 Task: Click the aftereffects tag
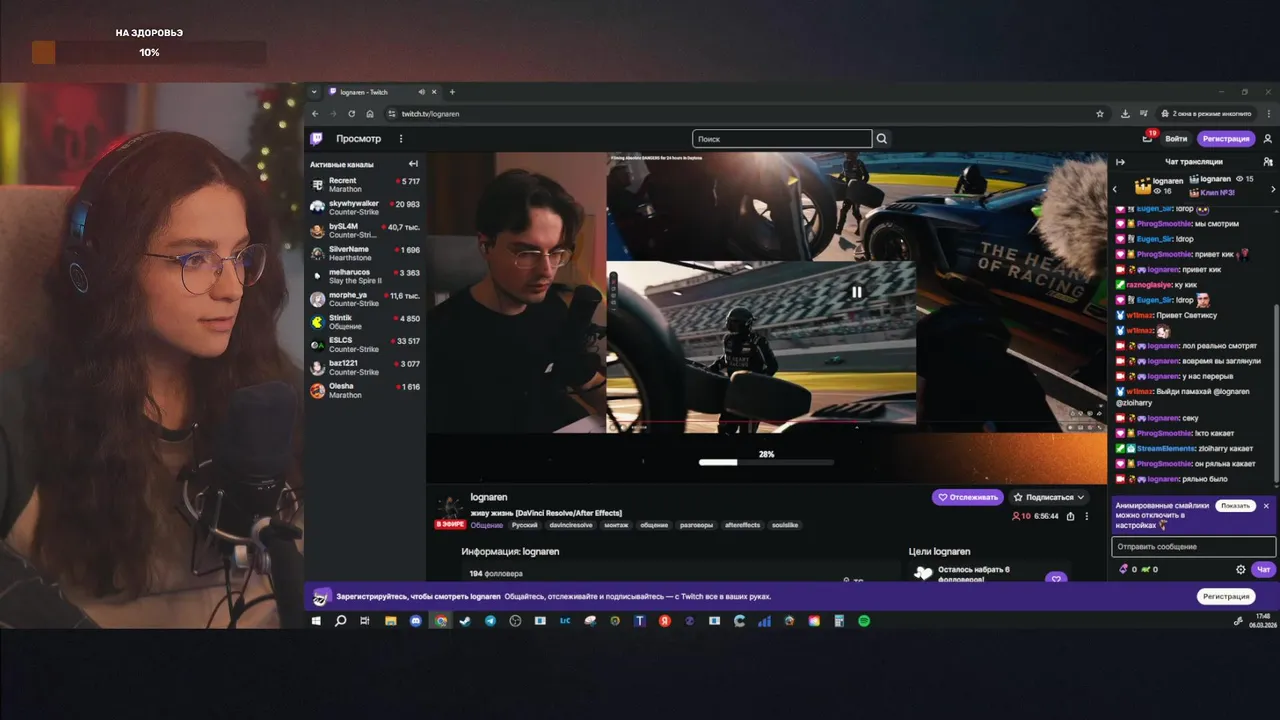point(742,525)
